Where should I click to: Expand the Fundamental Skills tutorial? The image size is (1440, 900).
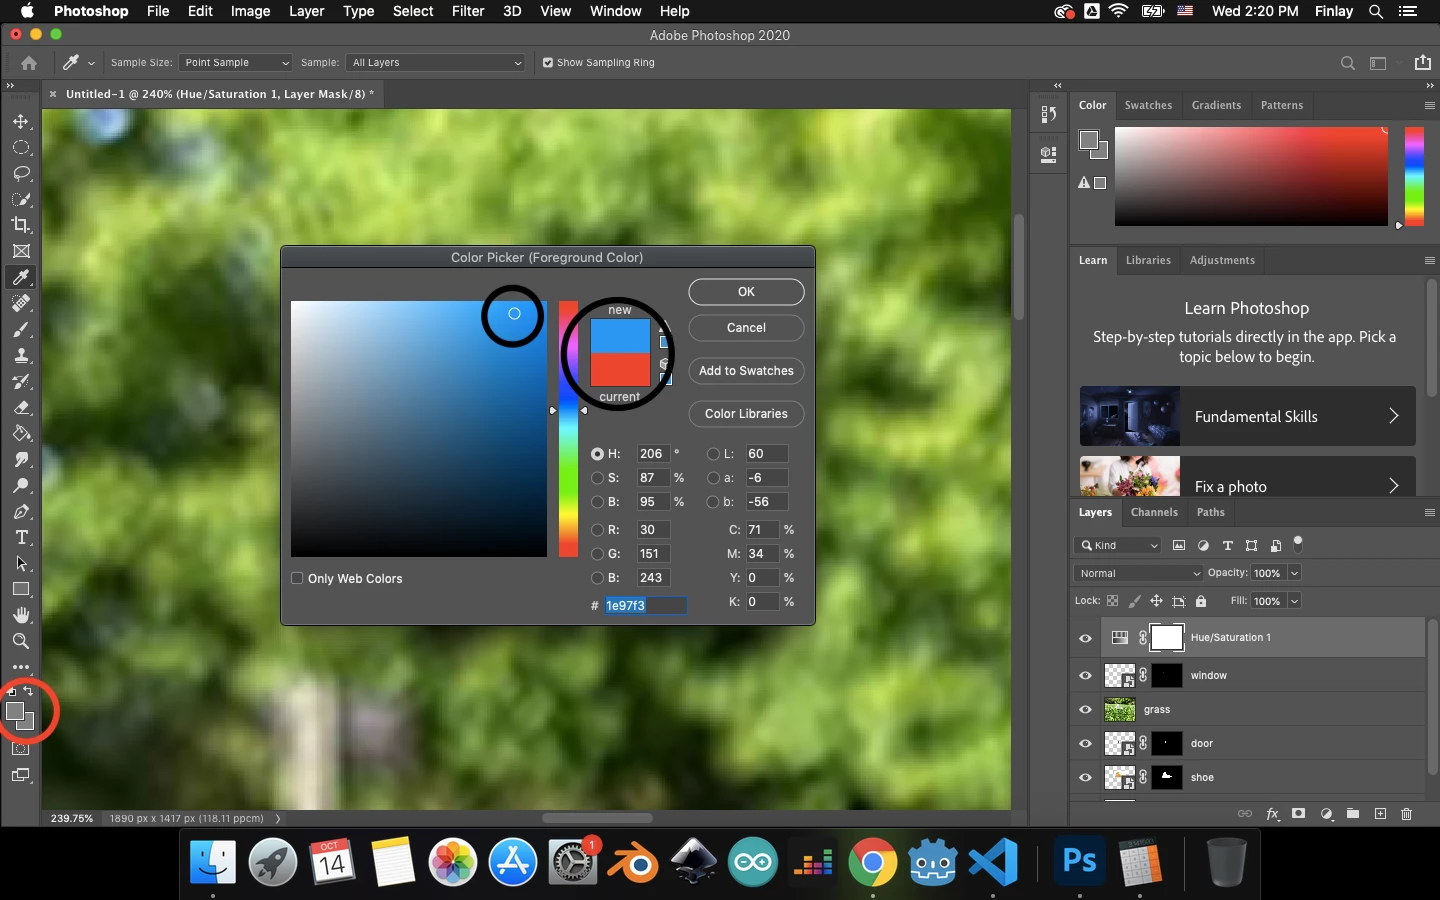pos(1248,416)
